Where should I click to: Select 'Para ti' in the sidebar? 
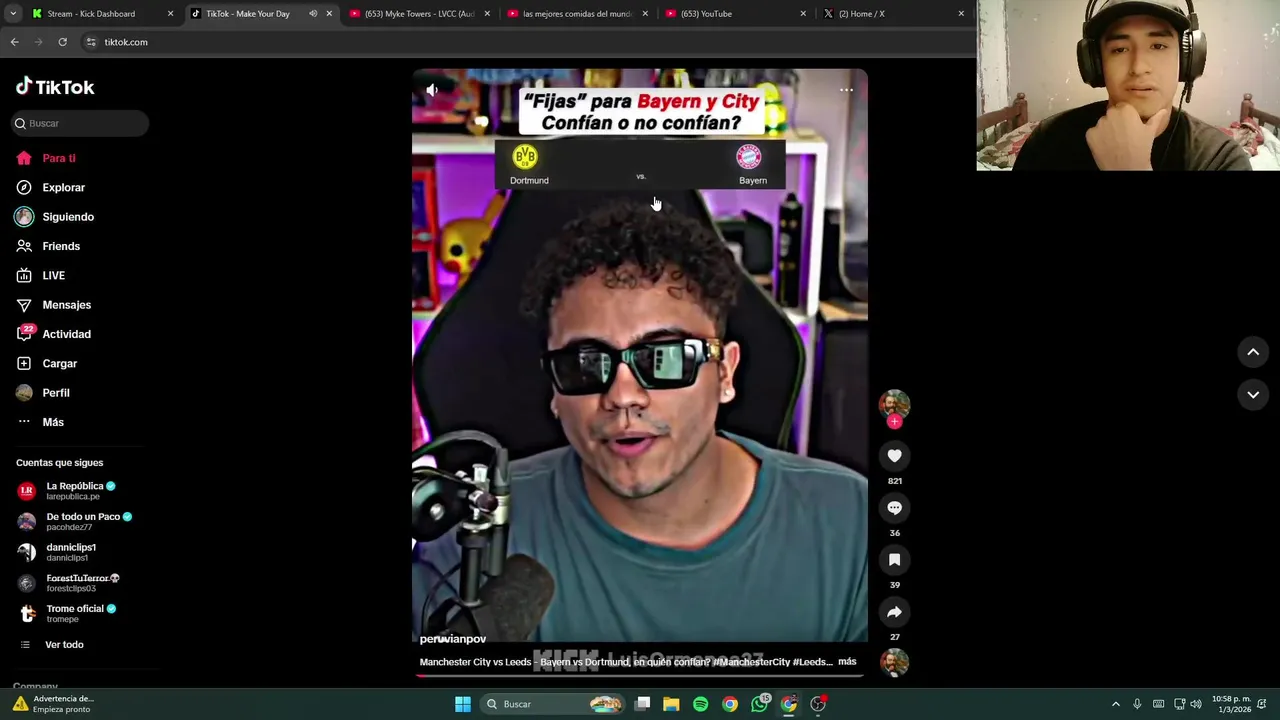pyautogui.click(x=46, y=158)
